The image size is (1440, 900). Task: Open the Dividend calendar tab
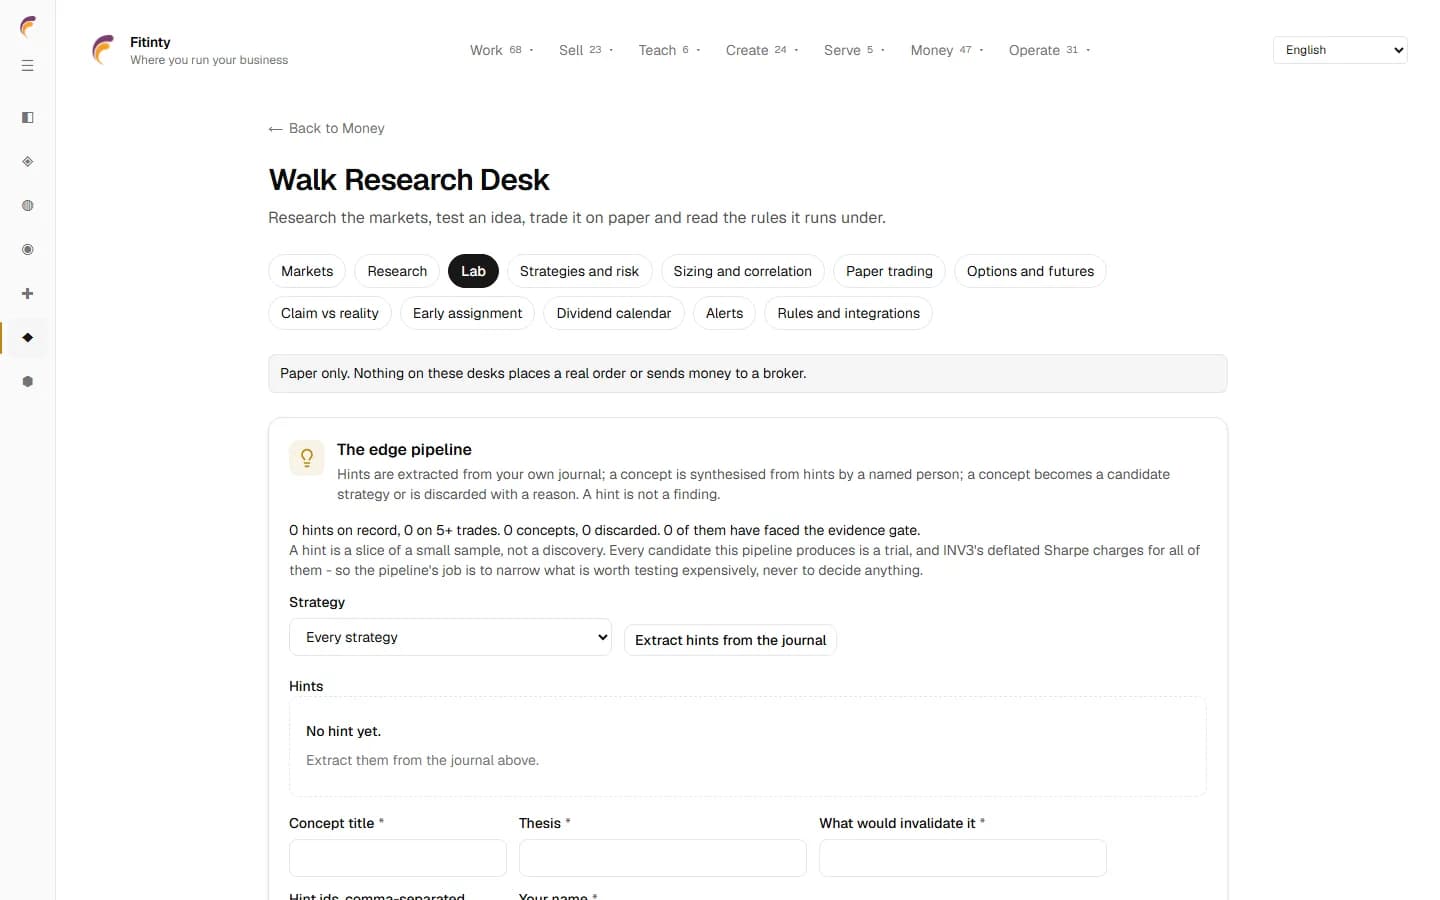point(613,313)
